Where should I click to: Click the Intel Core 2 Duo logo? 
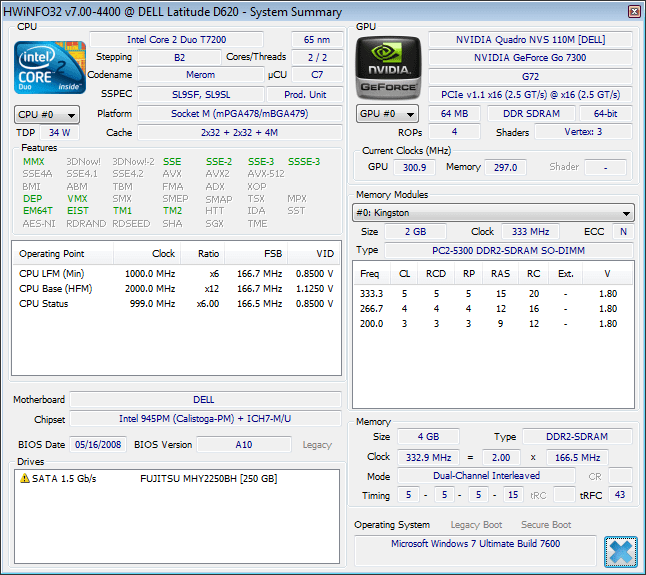(x=50, y=67)
